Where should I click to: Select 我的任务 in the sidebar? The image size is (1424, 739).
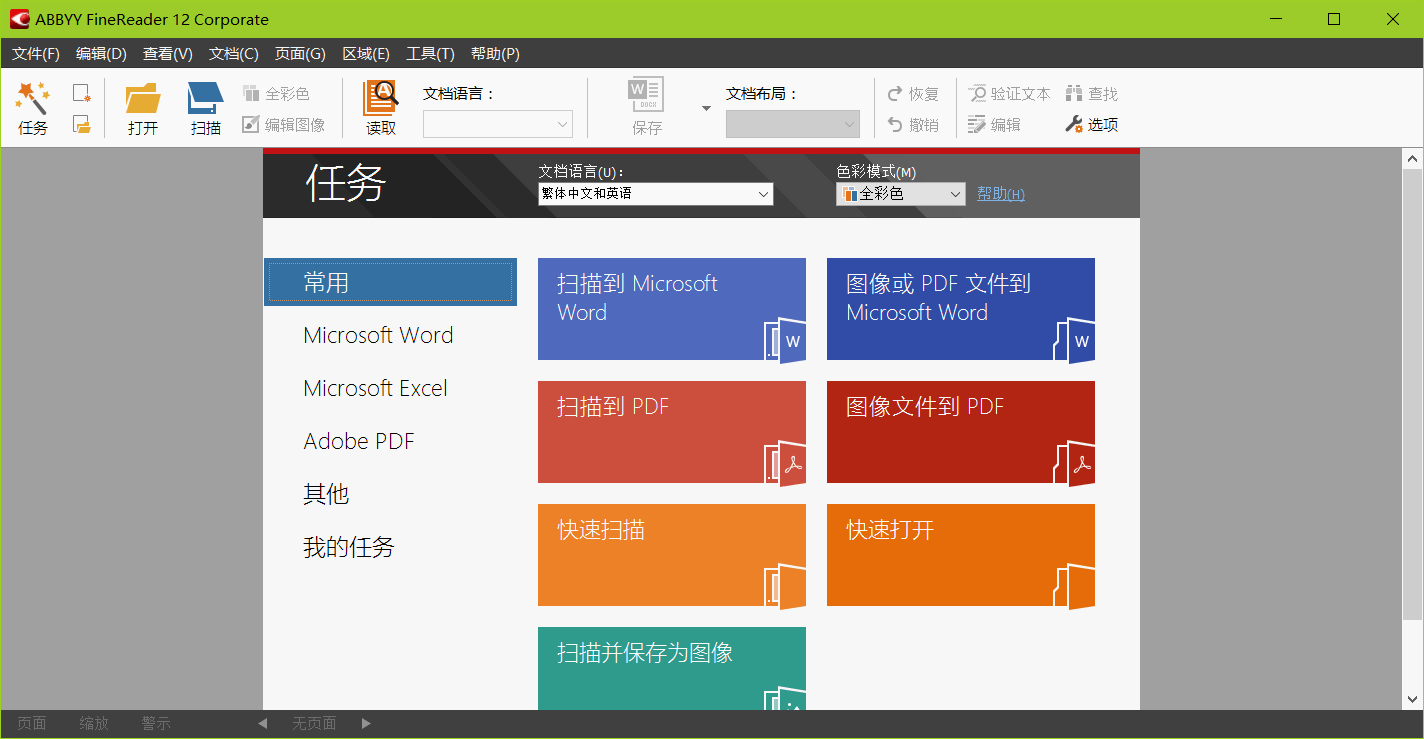point(348,548)
